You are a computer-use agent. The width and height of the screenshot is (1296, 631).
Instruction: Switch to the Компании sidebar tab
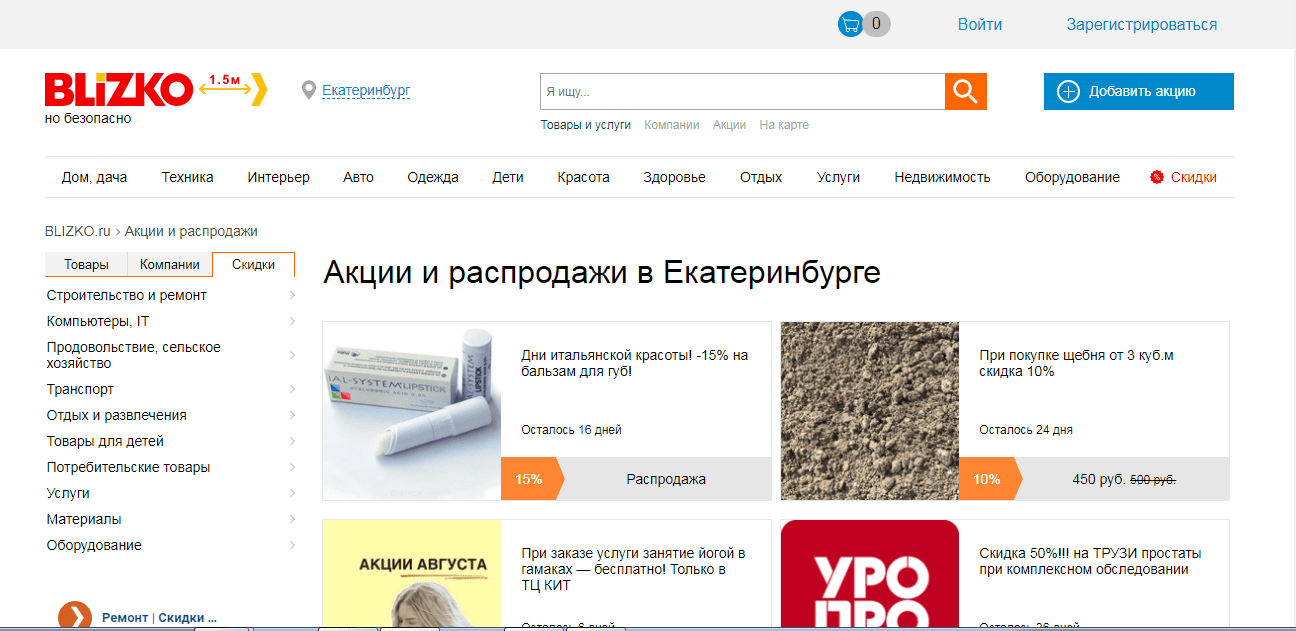tap(170, 265)
